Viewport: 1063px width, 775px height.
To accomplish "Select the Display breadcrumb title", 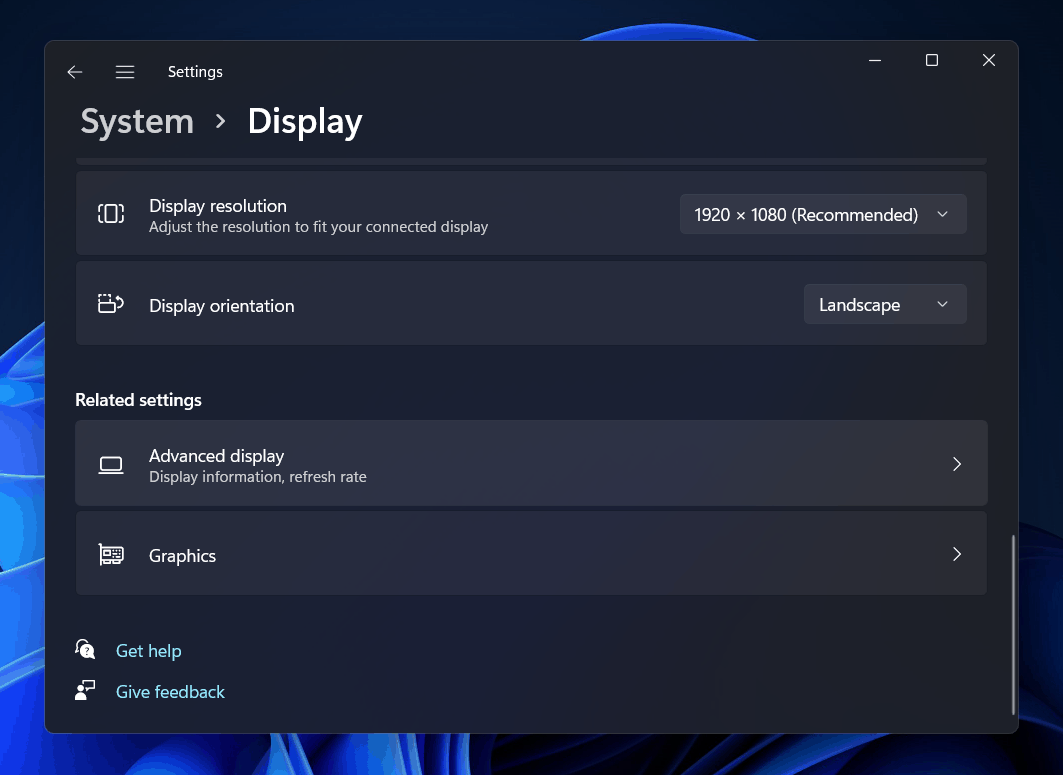I will [304, 122].
